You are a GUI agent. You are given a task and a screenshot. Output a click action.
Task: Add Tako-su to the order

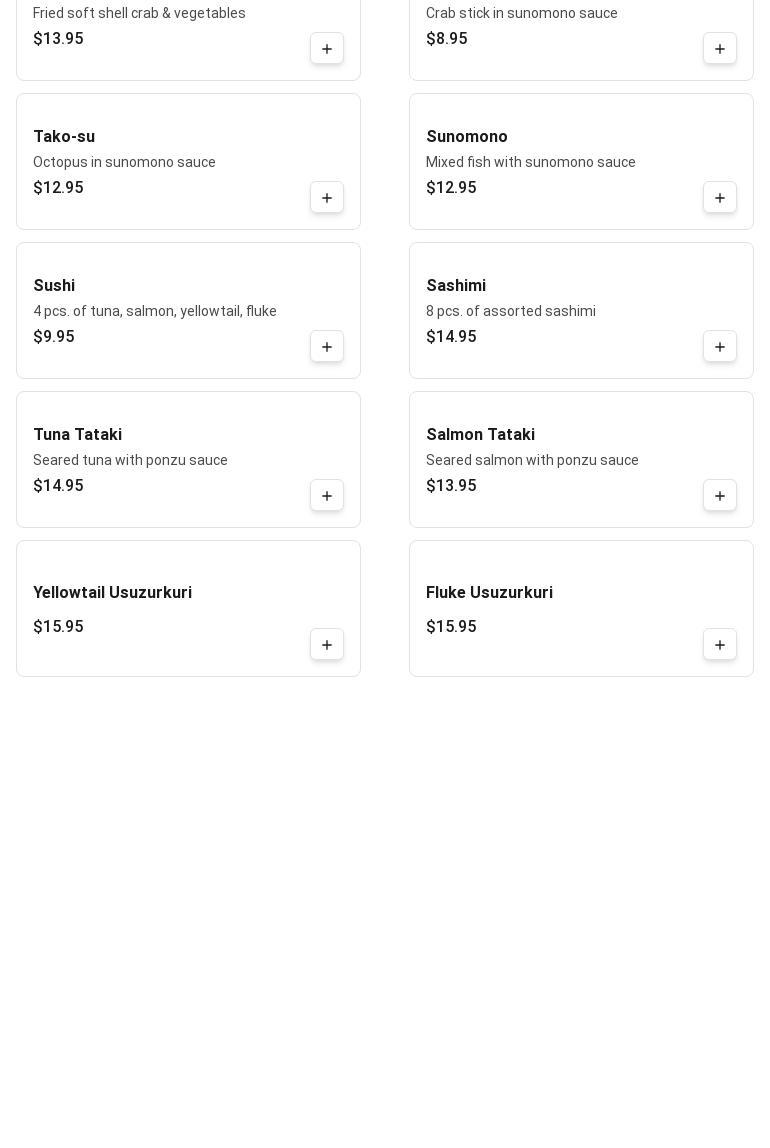point(327,198)
